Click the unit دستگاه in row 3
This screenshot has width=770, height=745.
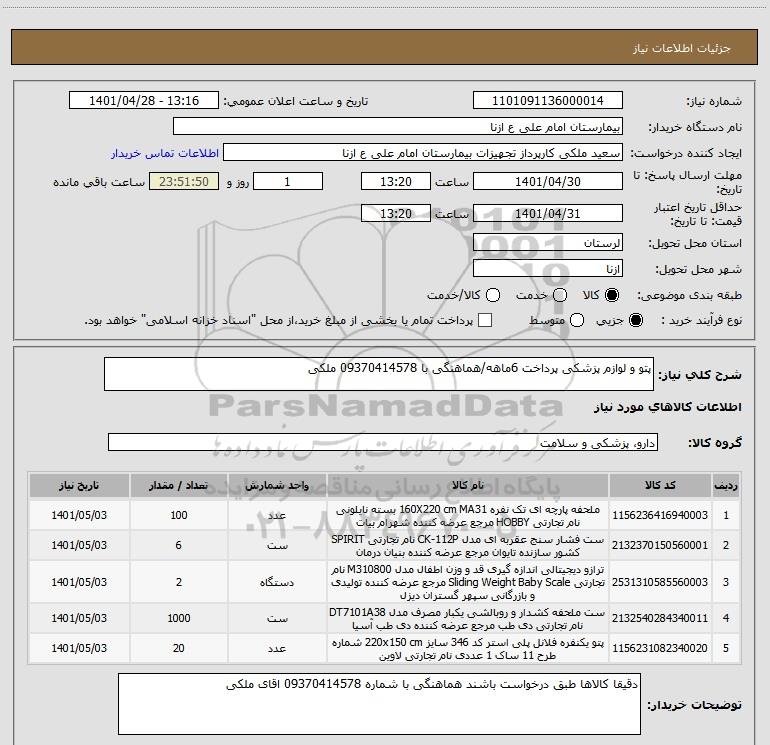(277, 582)
